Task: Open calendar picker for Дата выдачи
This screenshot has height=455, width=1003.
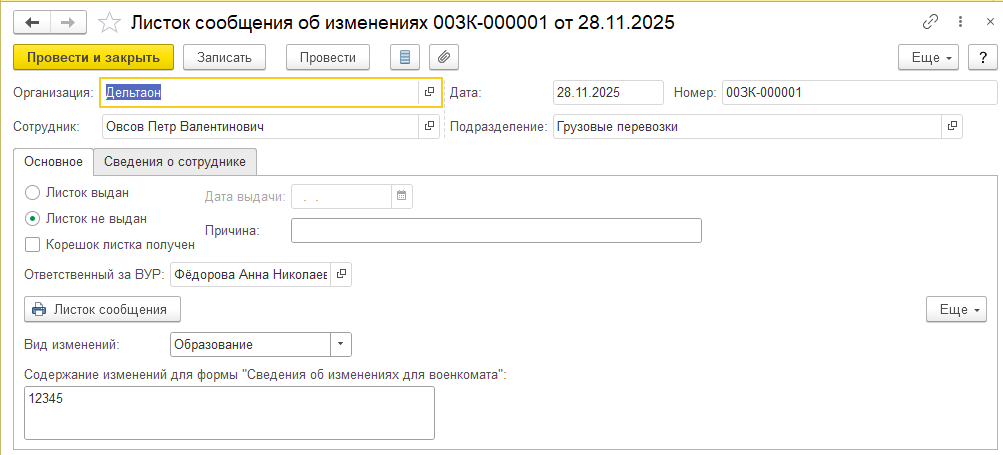Action: pos(401,197)
